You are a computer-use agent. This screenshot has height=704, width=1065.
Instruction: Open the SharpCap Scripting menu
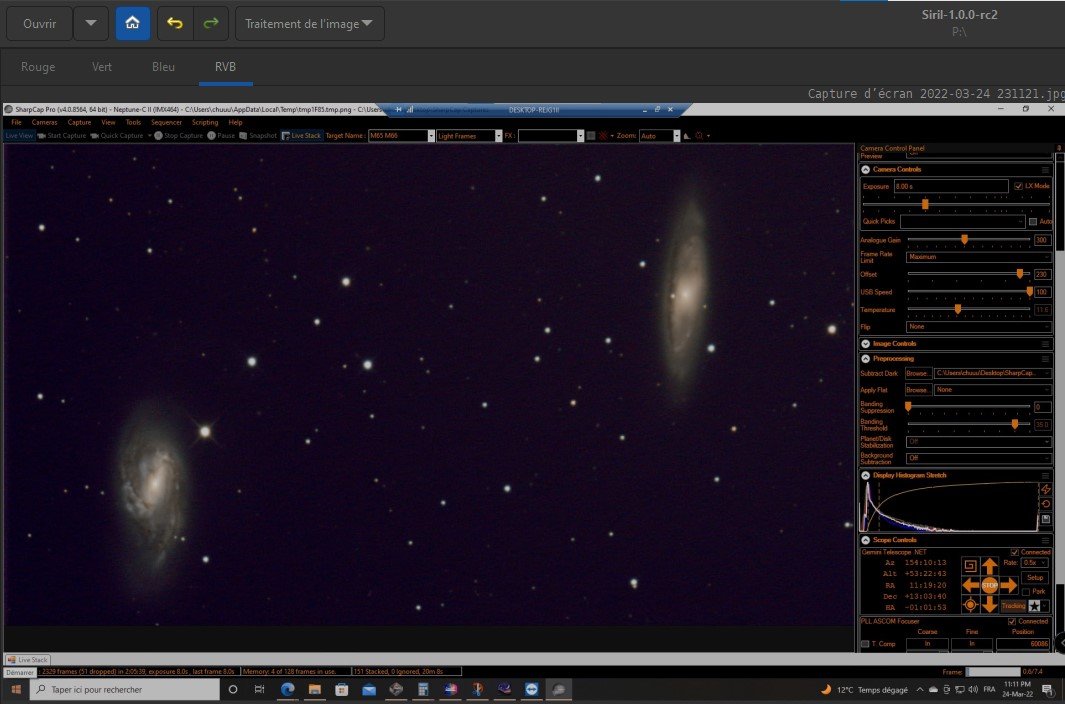tap(205, 122)
